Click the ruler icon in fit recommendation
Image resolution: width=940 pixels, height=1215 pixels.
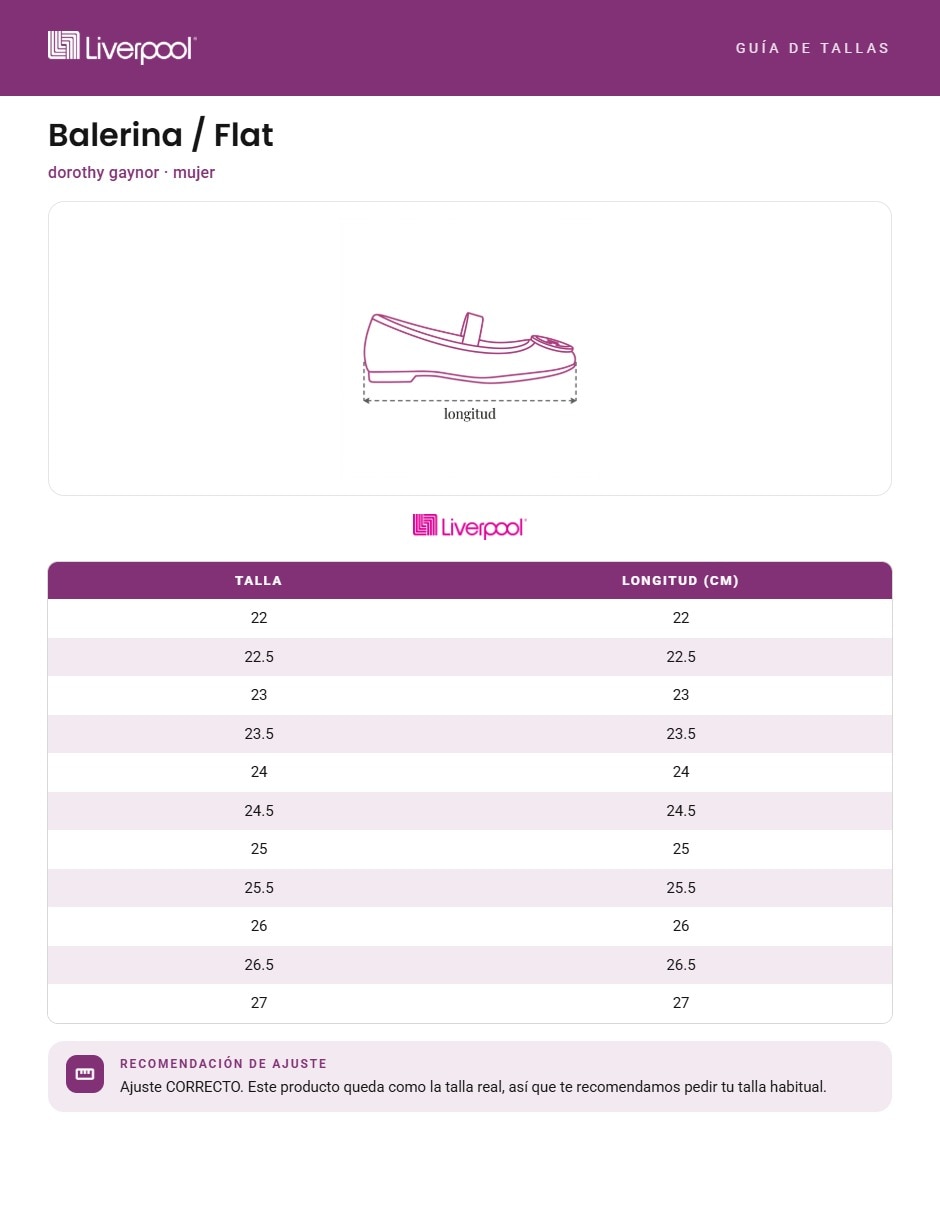coord(85,1074)
